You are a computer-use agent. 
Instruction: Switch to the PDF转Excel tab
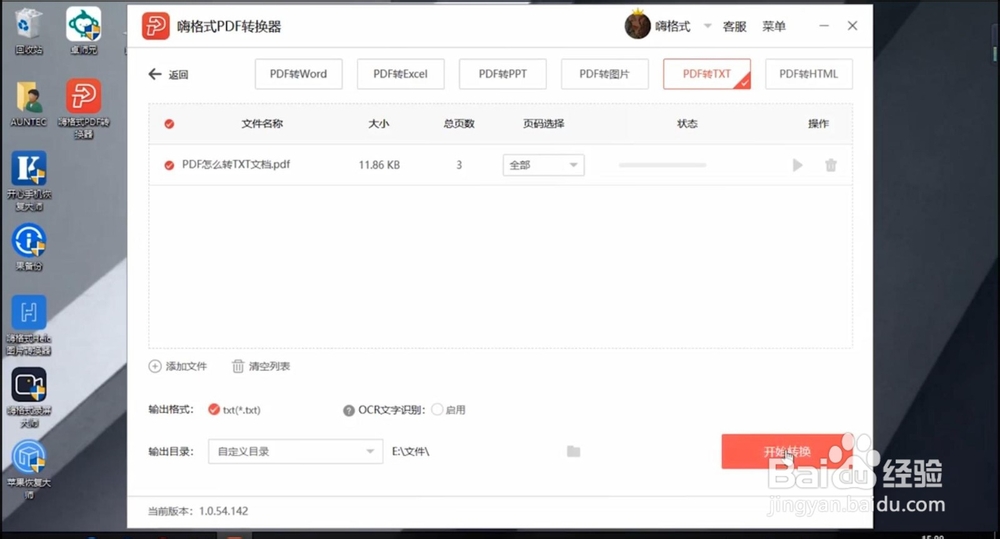[401, 74]
